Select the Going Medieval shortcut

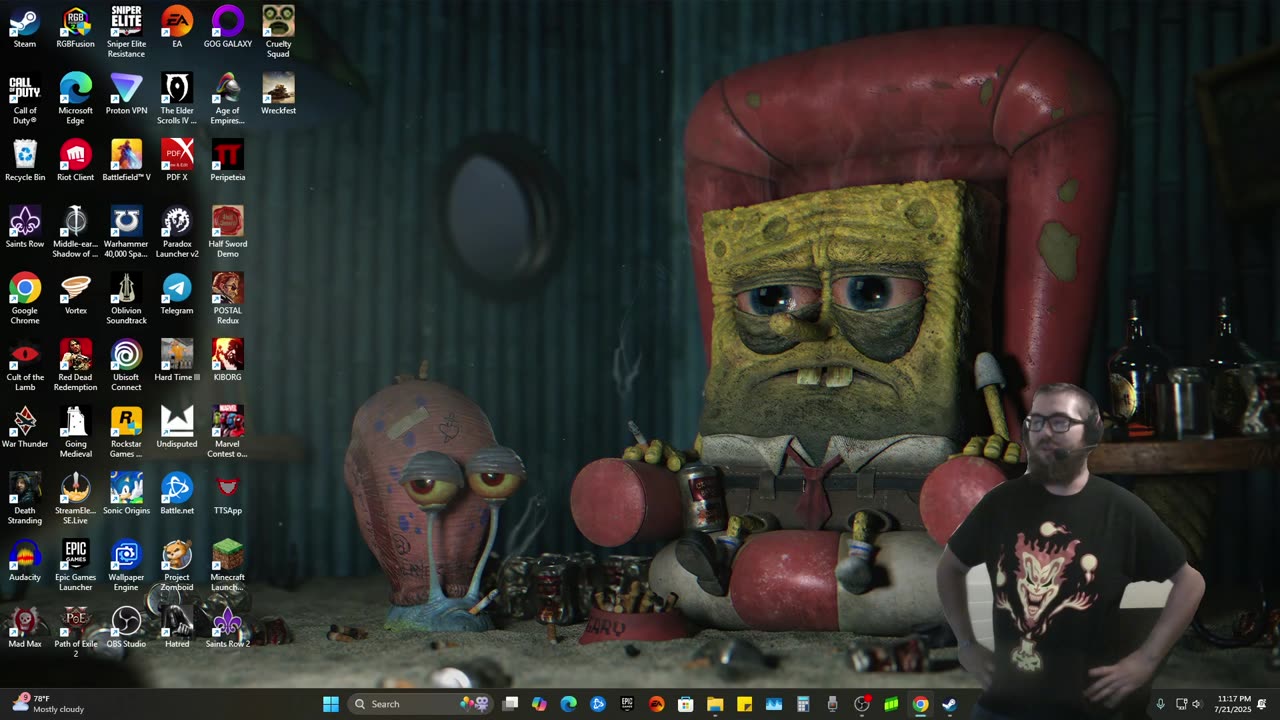[76, 432]
